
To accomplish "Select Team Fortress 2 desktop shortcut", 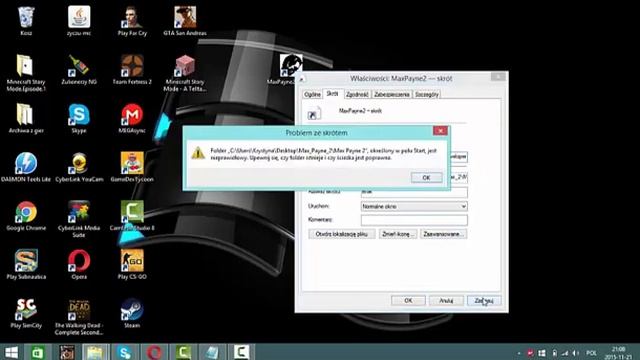I will pyautogui.click(x=132, y=70).
